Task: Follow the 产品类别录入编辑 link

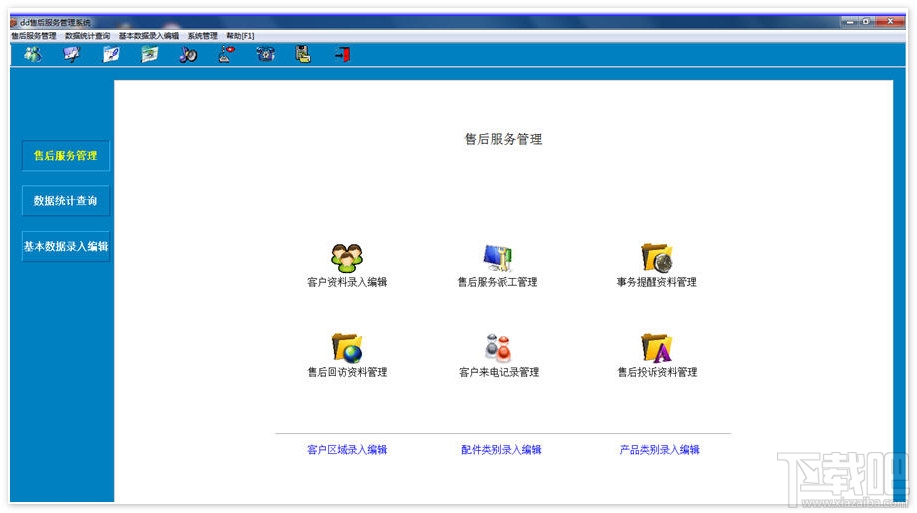Action: (660, 450)
